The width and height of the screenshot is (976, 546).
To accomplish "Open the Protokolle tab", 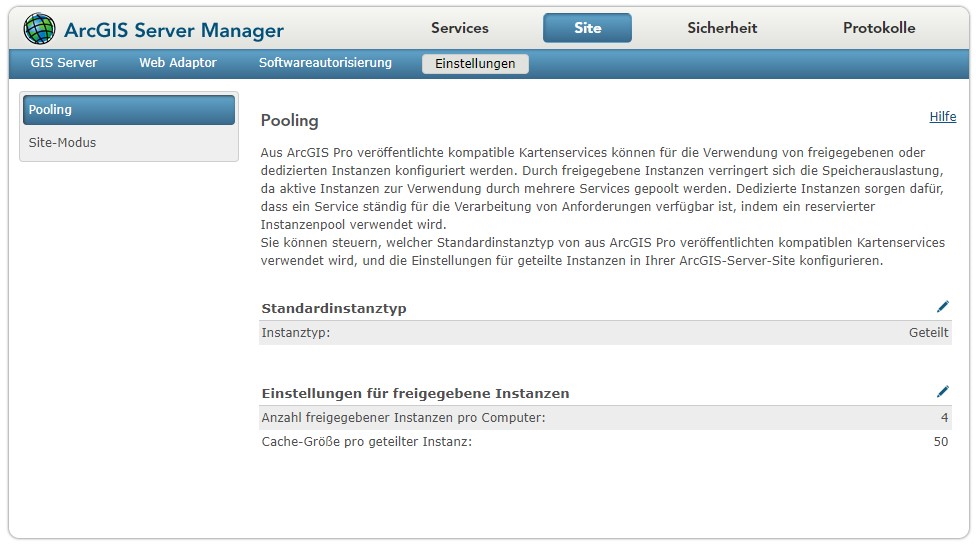I will (879, 28).
